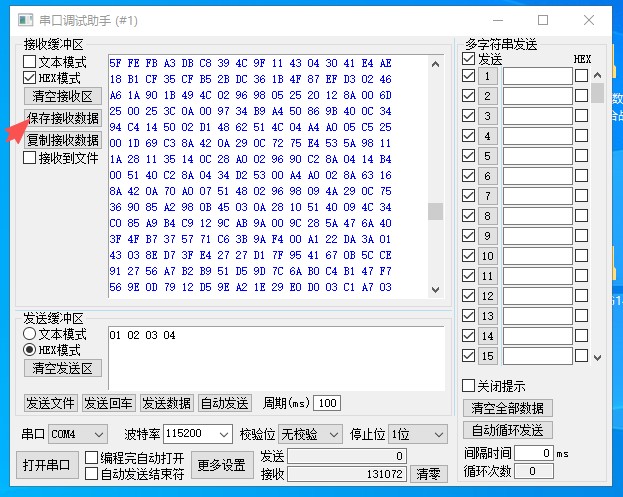
Task: Click 复制接收数据 button
Action: pyautogui.click(x=62, y=140)
